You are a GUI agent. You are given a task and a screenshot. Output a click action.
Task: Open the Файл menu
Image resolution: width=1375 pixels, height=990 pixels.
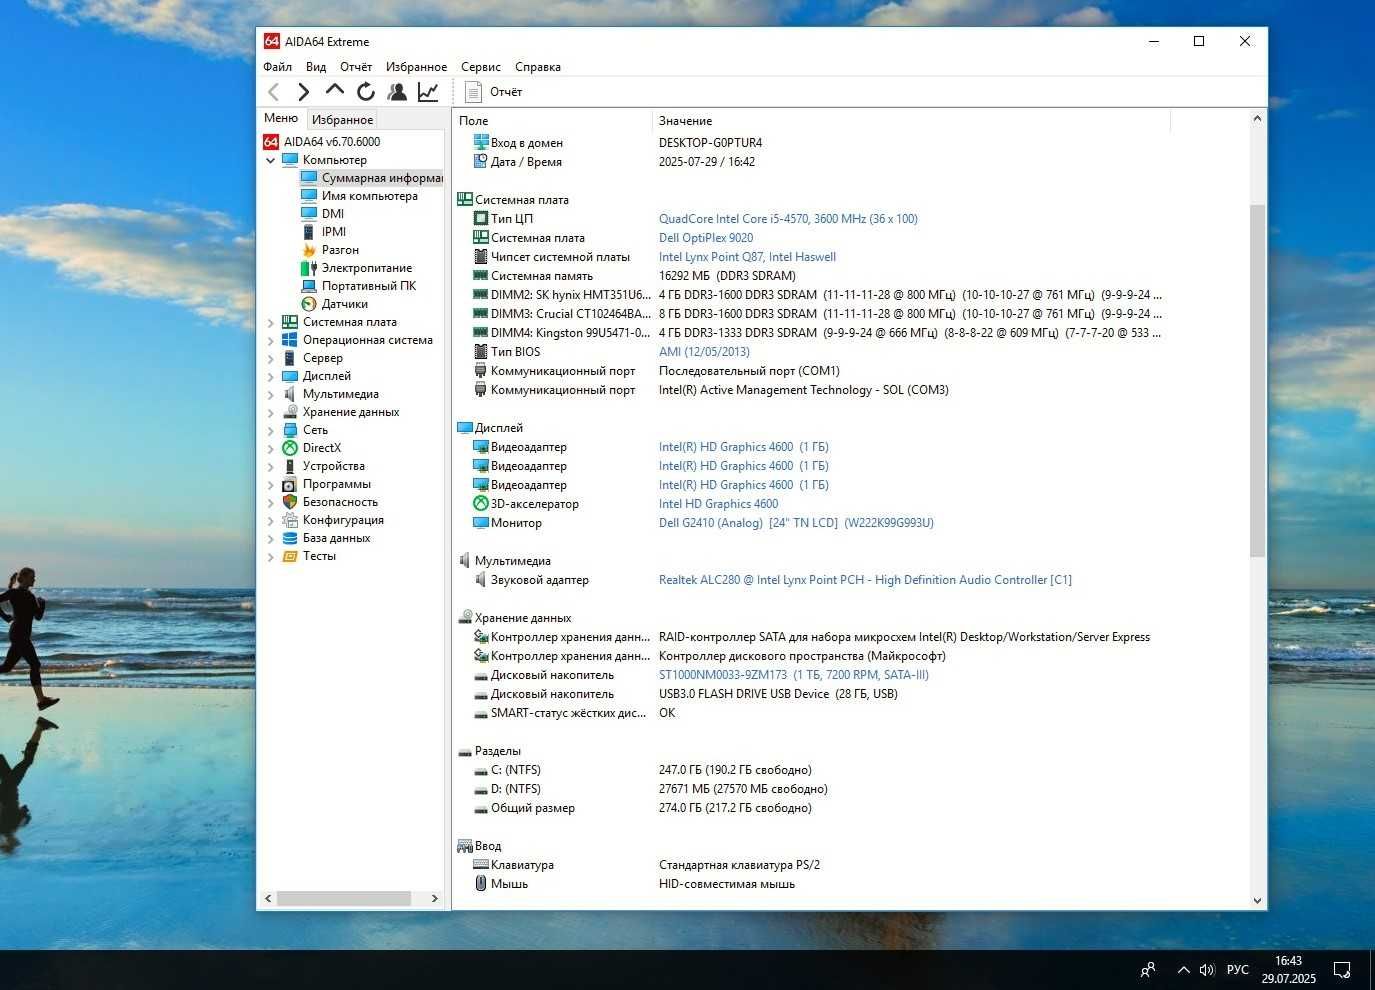click(278, 67)
